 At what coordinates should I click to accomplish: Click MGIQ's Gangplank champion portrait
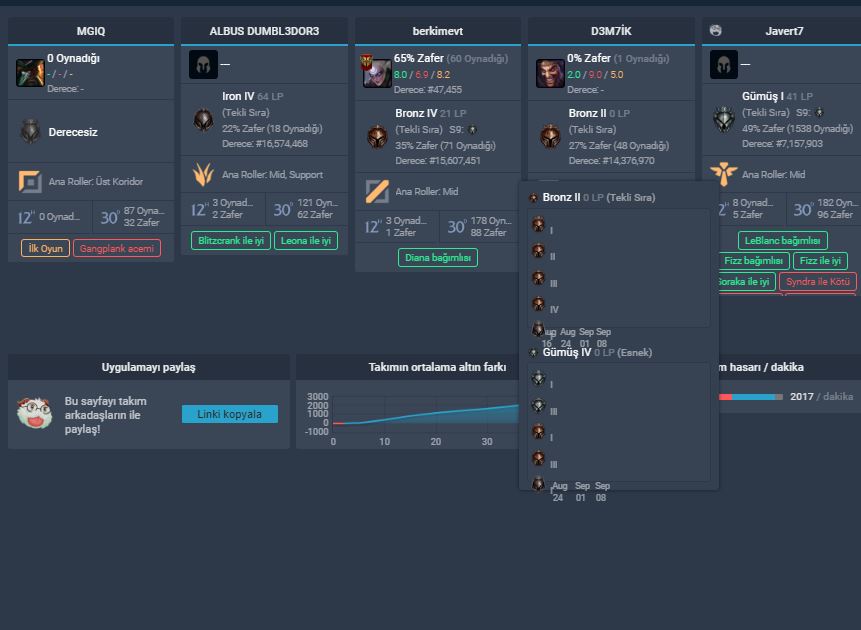(30, 73)
